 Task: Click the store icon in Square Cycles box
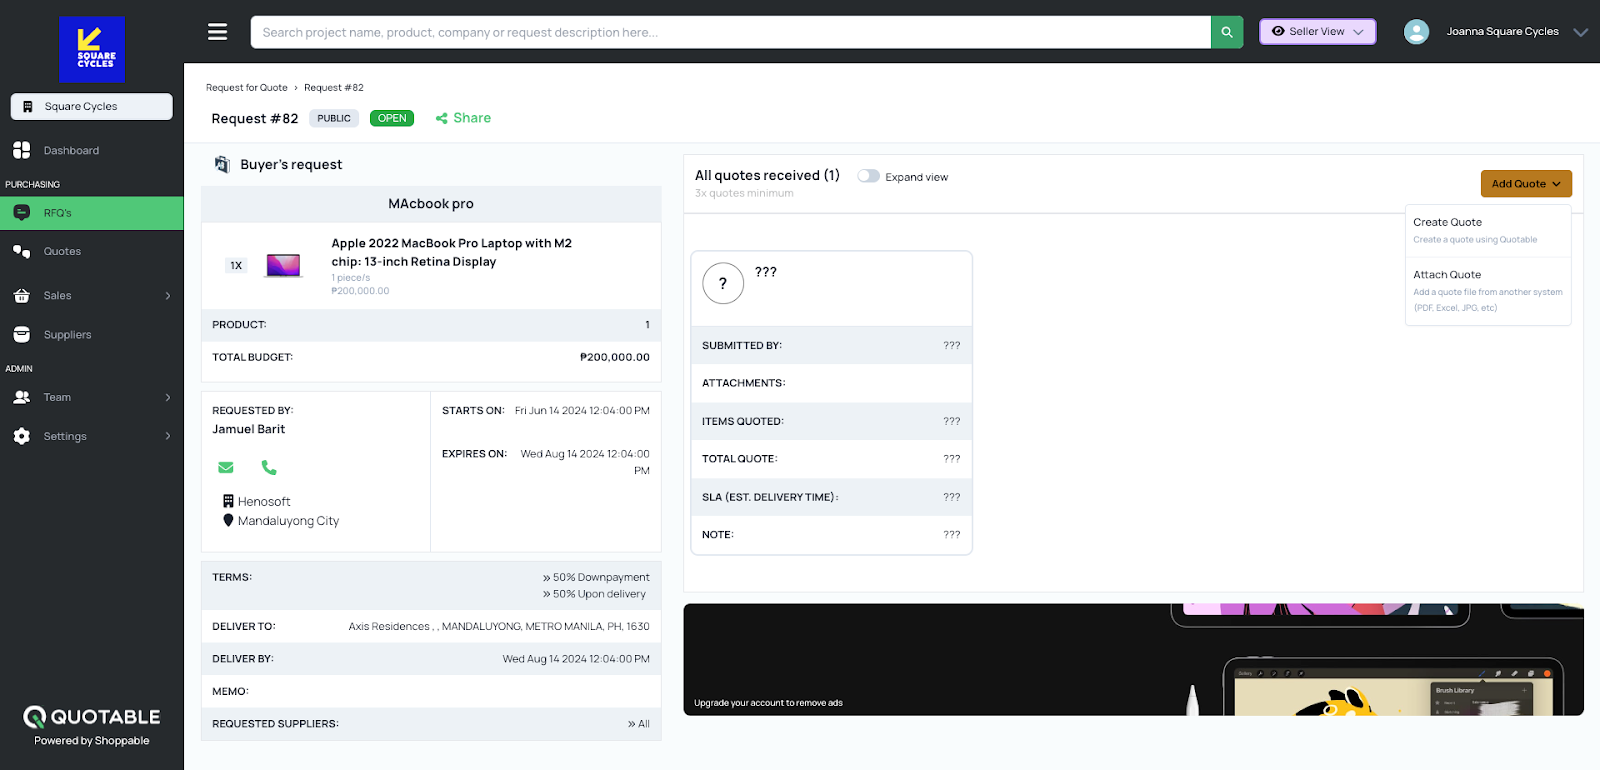27,106
